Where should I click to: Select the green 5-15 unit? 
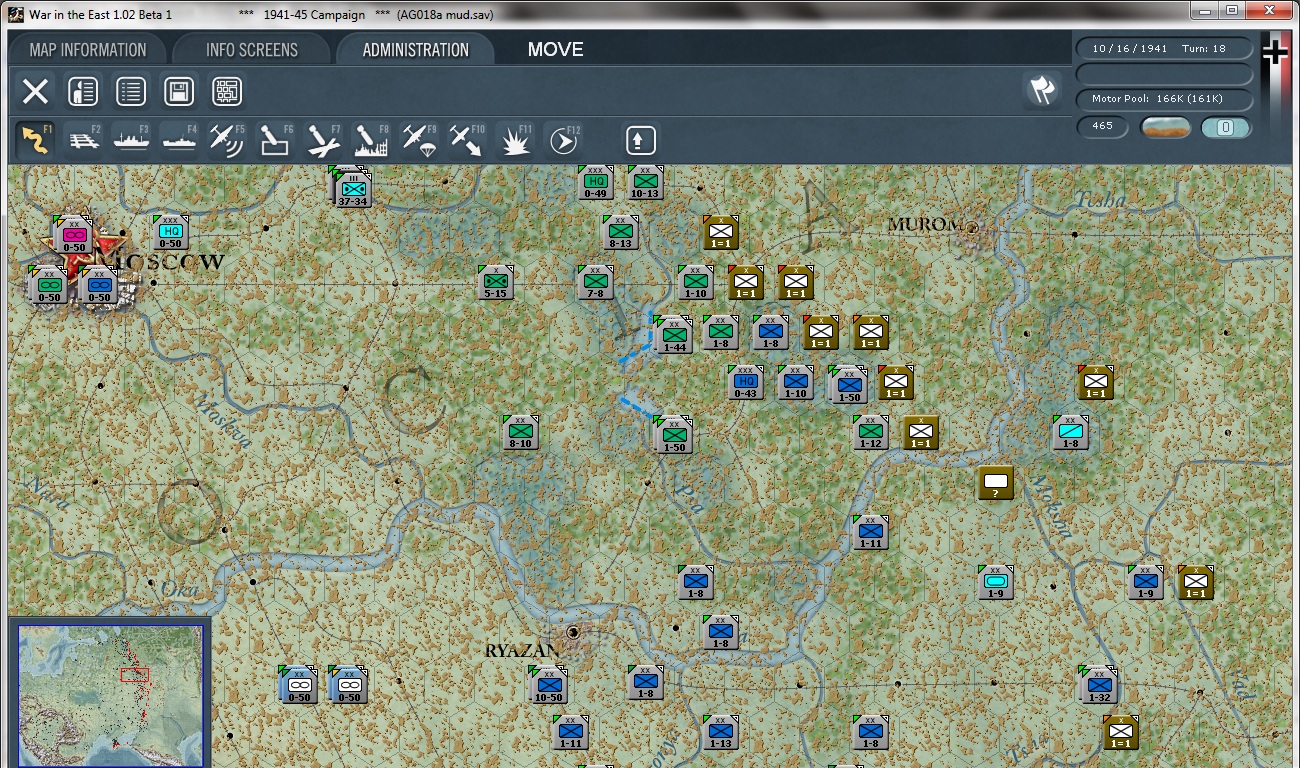496,283
